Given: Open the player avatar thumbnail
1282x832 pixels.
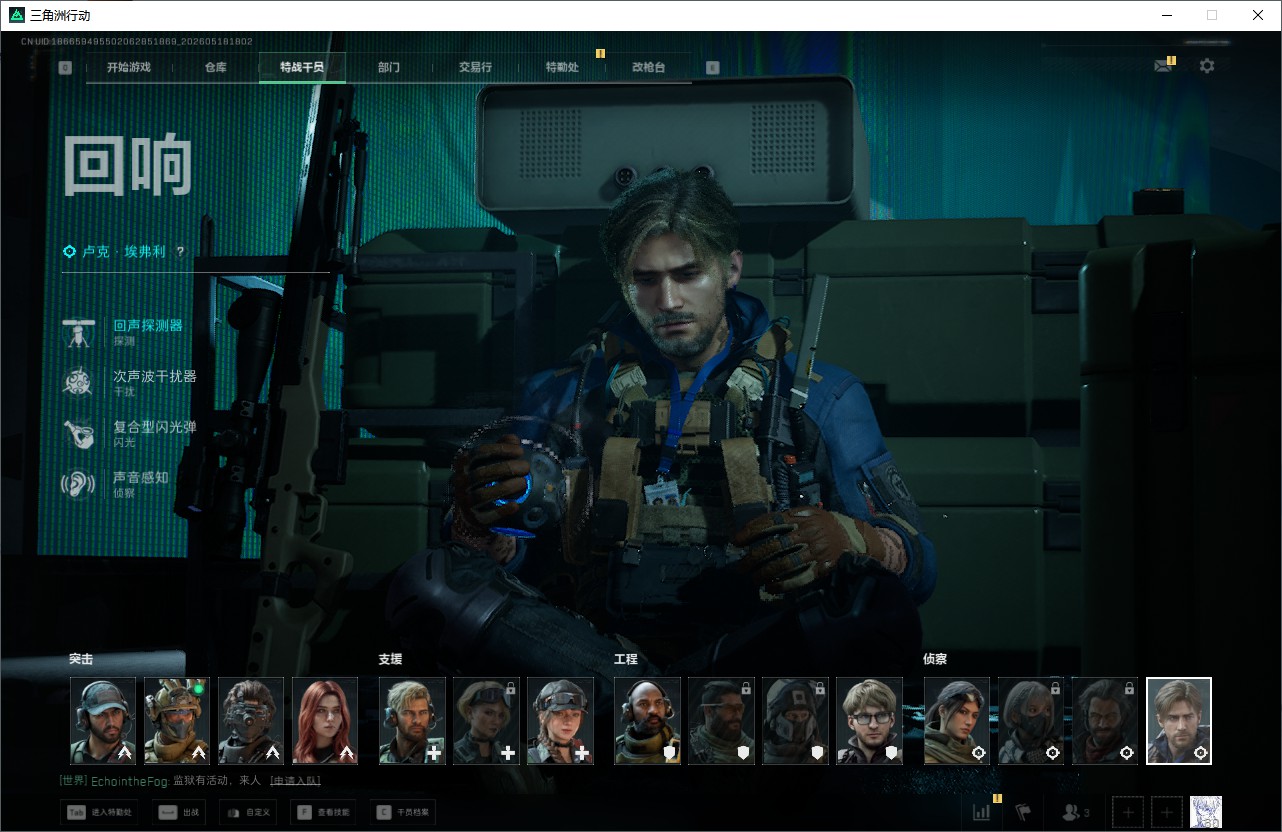Looking at the screenshot, I should [1206, 812].
